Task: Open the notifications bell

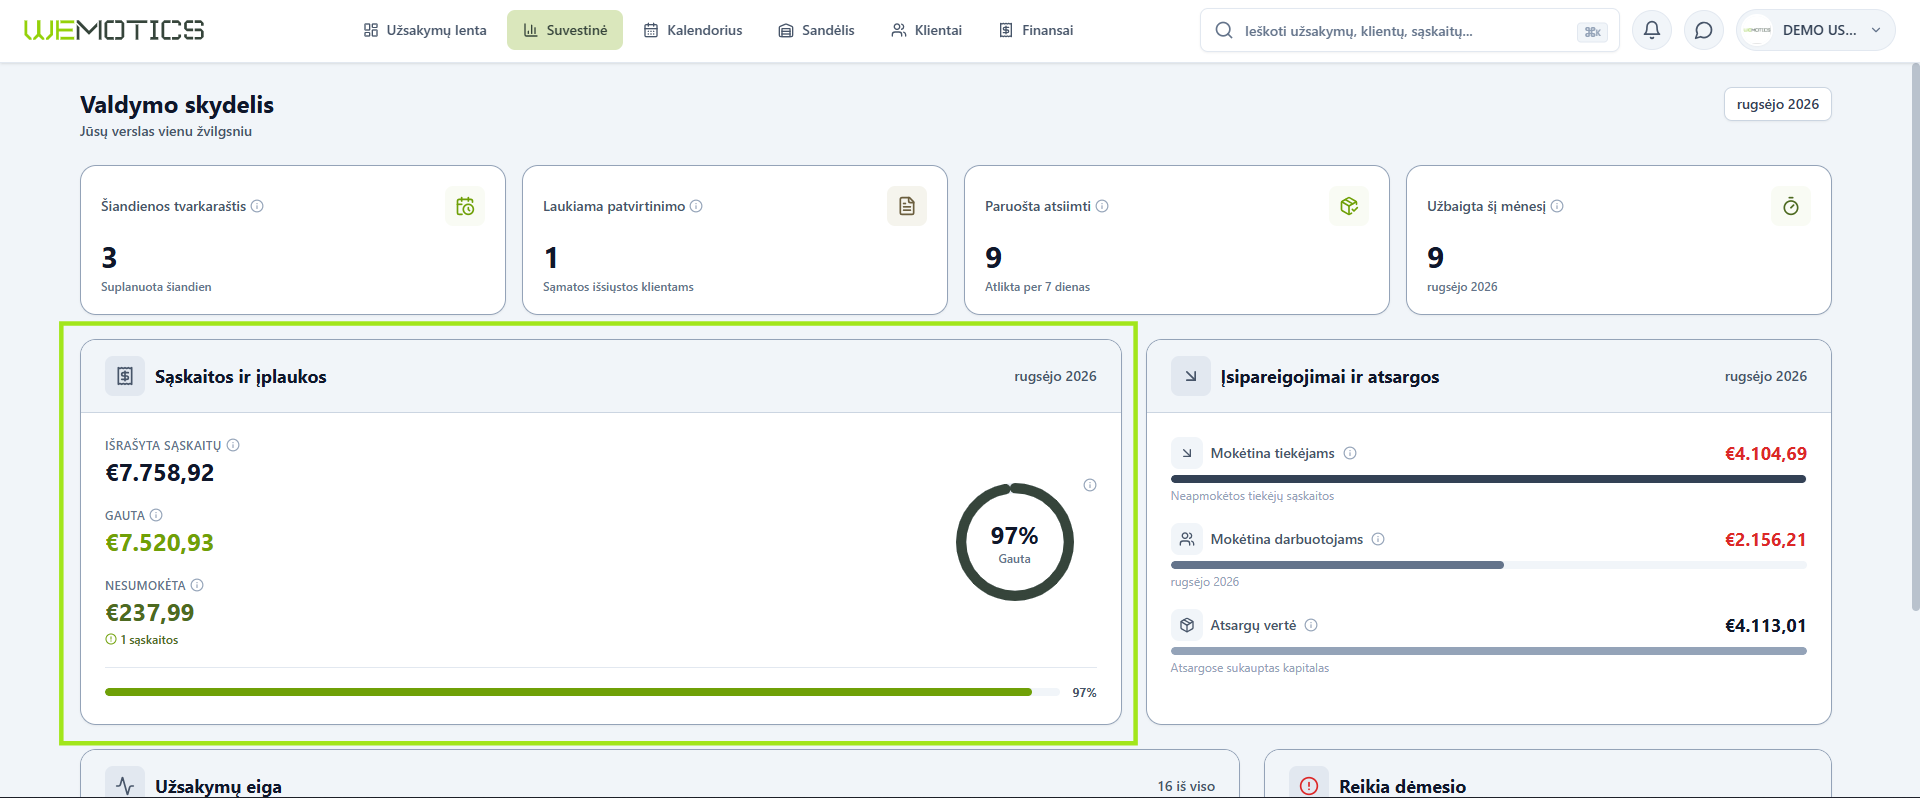Action: [1652, 30]
